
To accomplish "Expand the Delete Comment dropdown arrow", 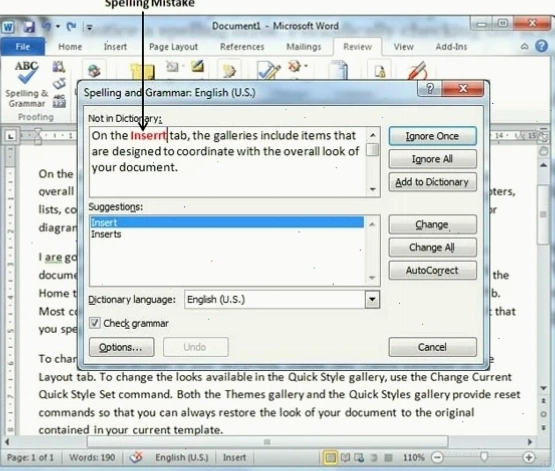I will coord(183,66).
